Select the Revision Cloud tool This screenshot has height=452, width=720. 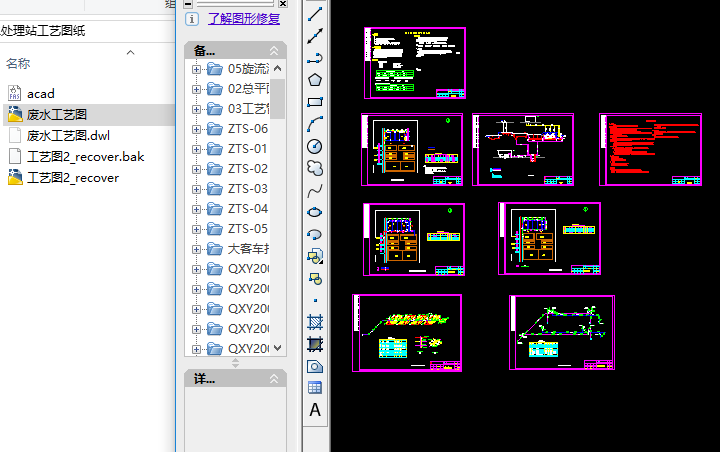coord(315,168)
